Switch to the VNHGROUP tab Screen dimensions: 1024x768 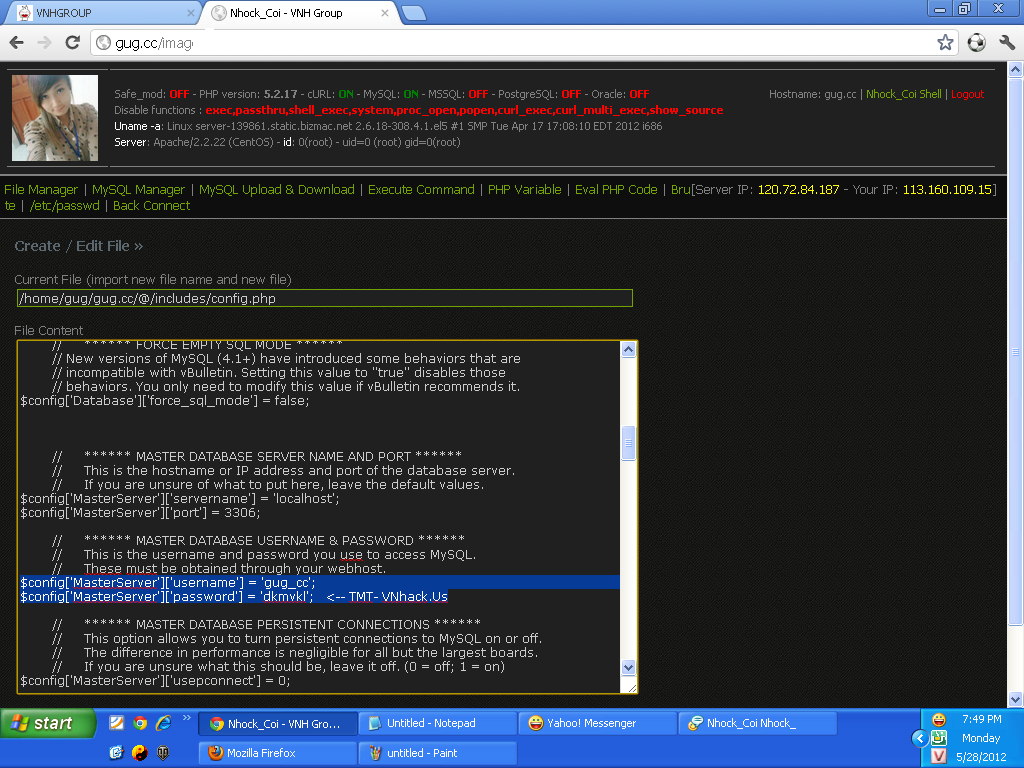point(101,13)
